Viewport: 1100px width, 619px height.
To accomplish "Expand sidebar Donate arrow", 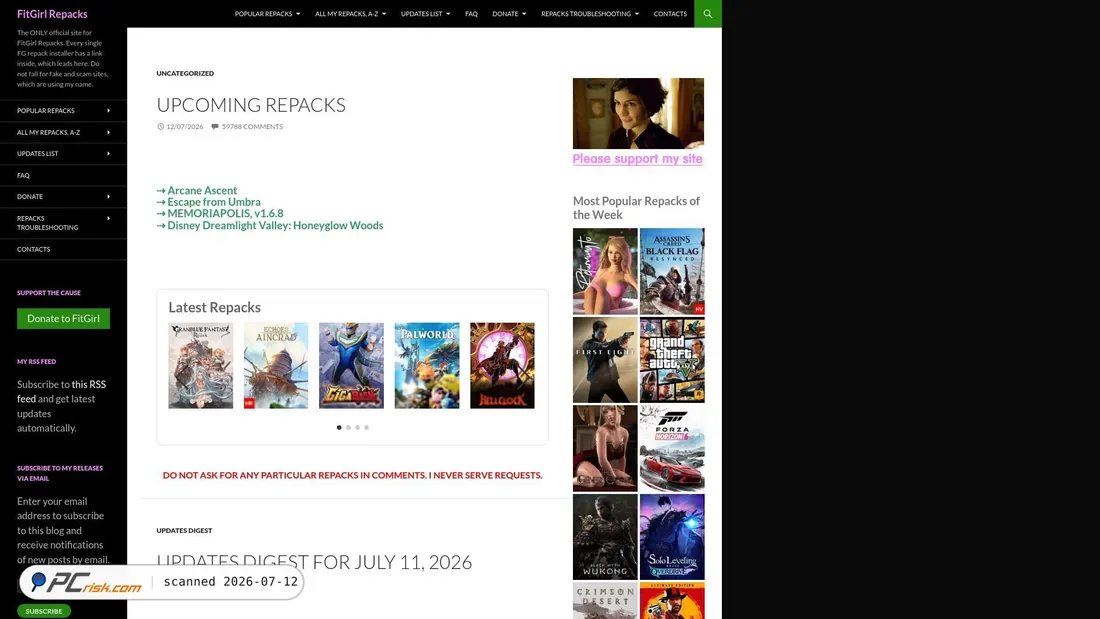I will click(108, 197).
